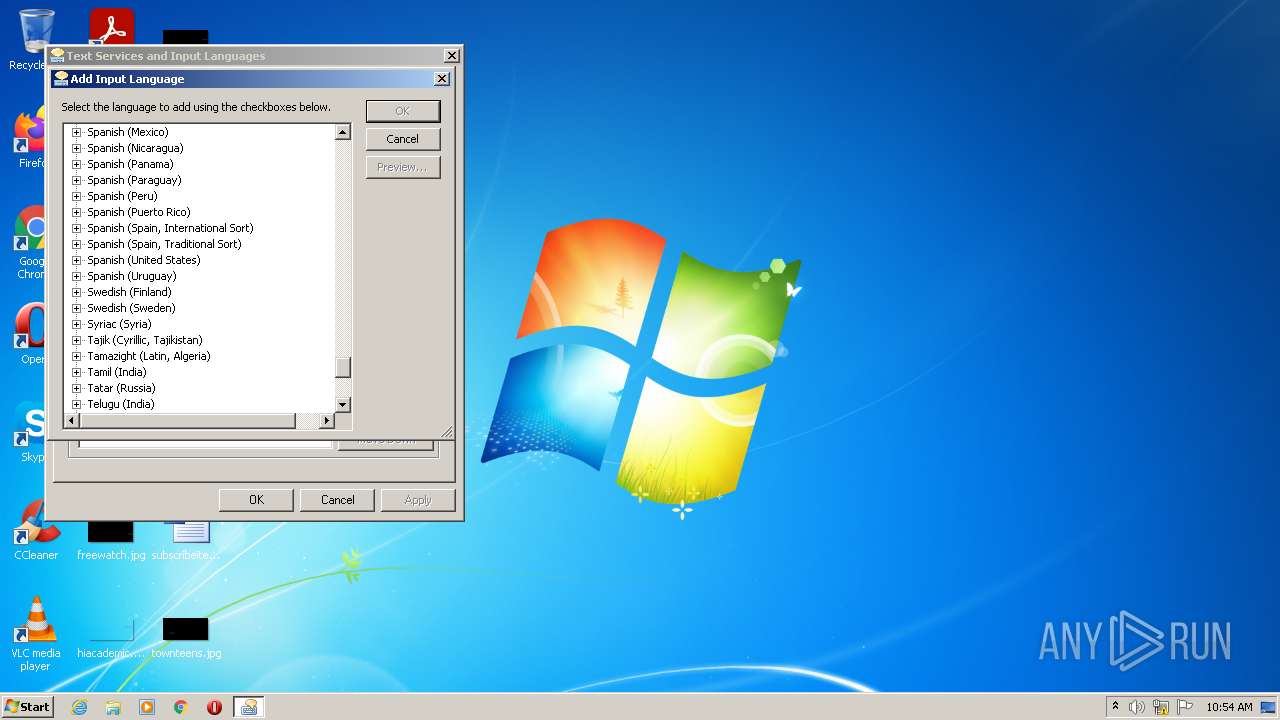Viewport: 1280px width, 720px height.
Task: Expand the Spanish (Paraguay) tree node
Action: (x=76, y=180)
